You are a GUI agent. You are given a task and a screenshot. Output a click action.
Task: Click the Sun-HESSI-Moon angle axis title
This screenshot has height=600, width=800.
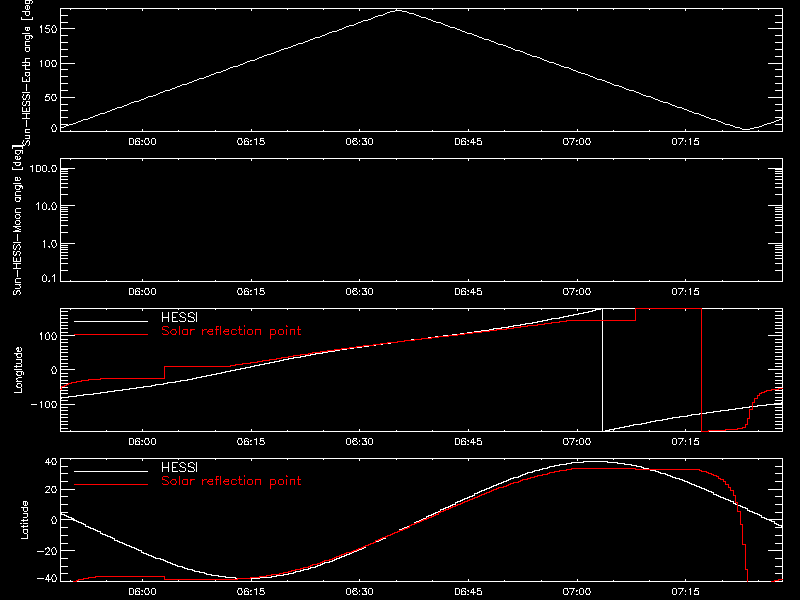(17, 220)
